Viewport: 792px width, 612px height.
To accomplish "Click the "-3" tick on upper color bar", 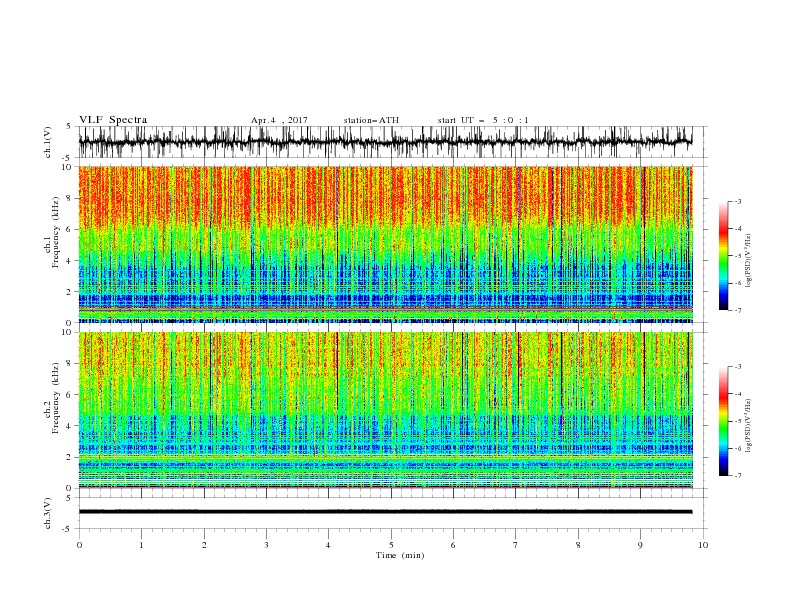I will coord(738,201).
